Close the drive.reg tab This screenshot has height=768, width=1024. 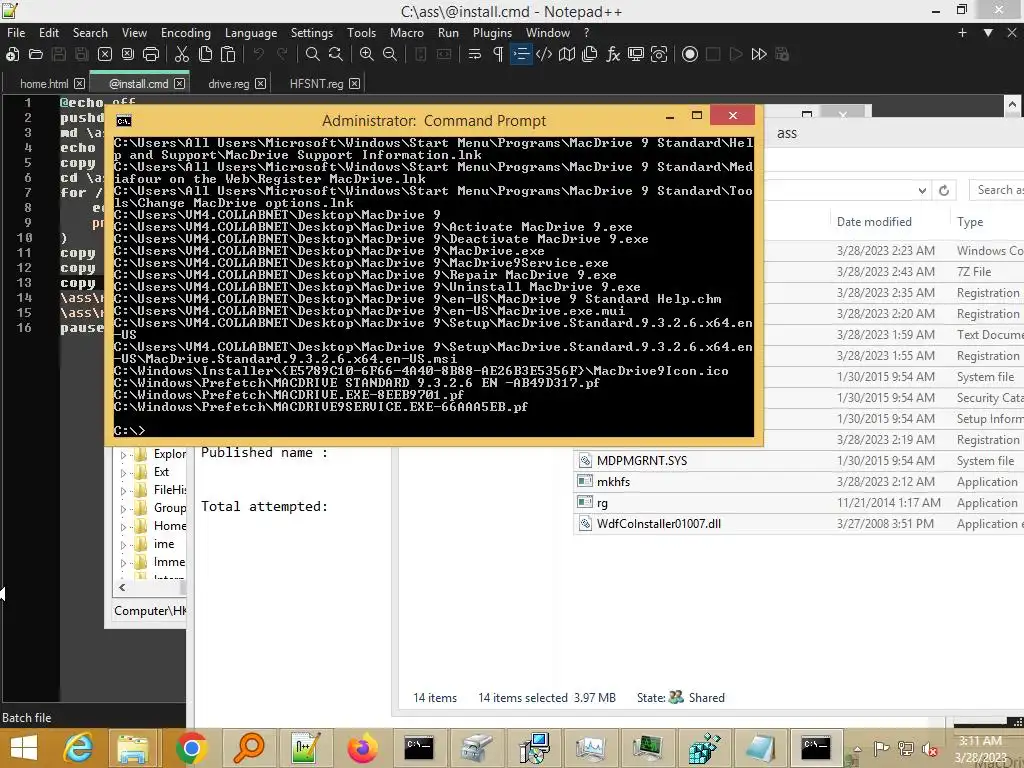[261, 84]
